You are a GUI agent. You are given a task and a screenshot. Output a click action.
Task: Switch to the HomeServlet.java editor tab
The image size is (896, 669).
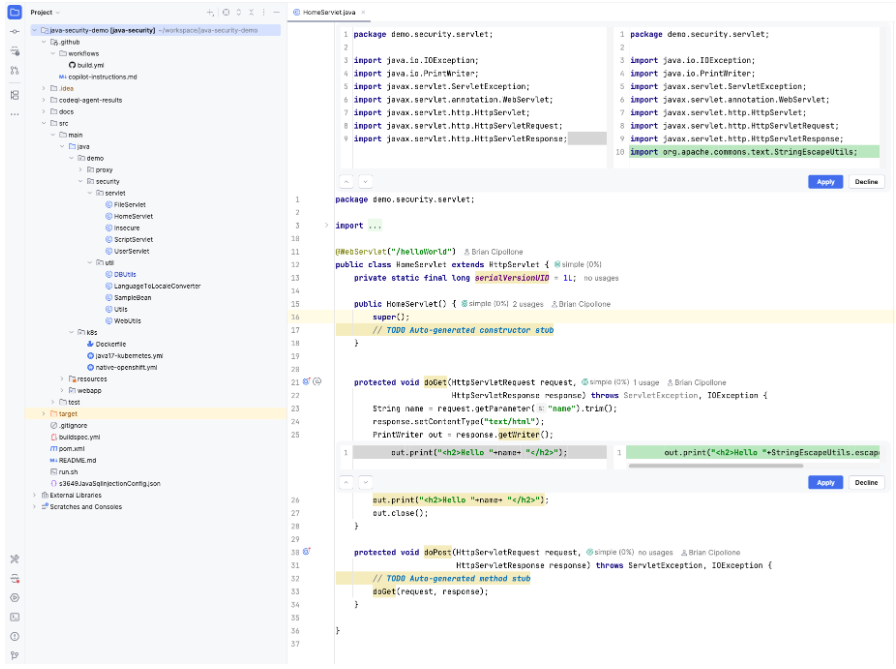click(x=329, y=12)
